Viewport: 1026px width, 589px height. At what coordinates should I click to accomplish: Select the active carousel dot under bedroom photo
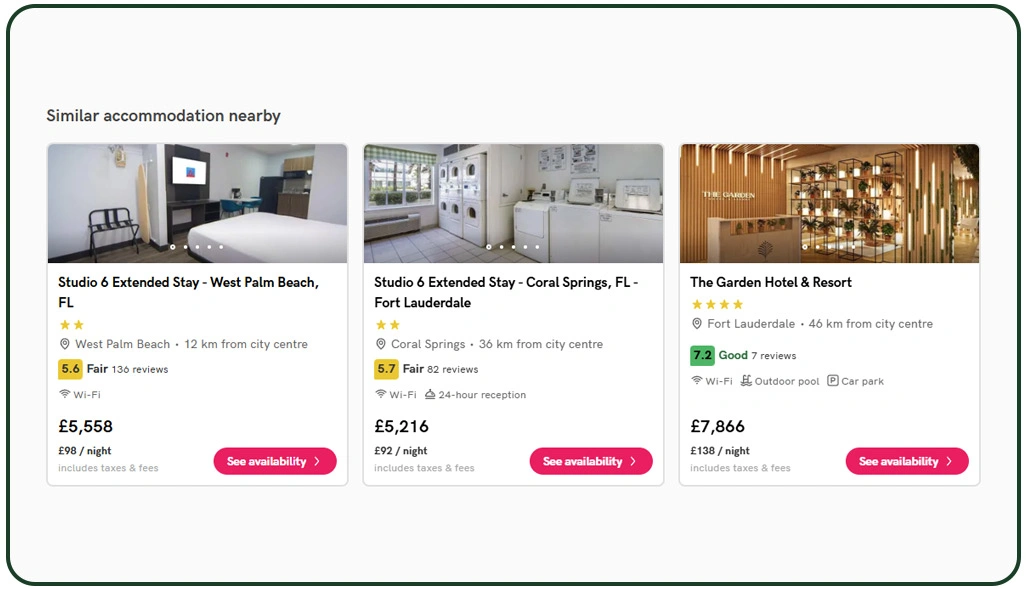[x=173, y=247]
